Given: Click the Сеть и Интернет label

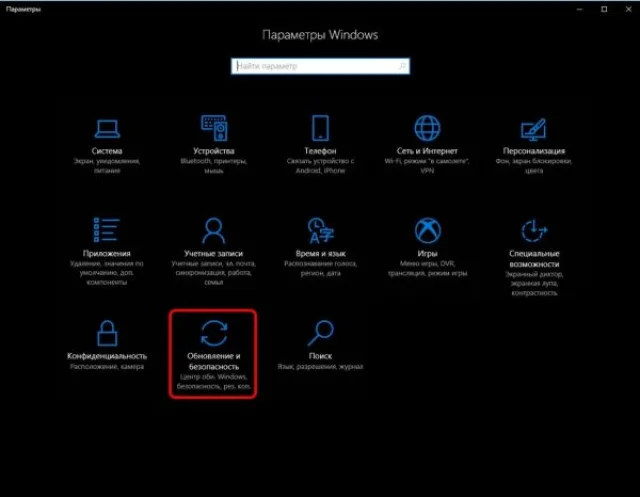Looking at the screenshot, I should (x=427, y=151).
